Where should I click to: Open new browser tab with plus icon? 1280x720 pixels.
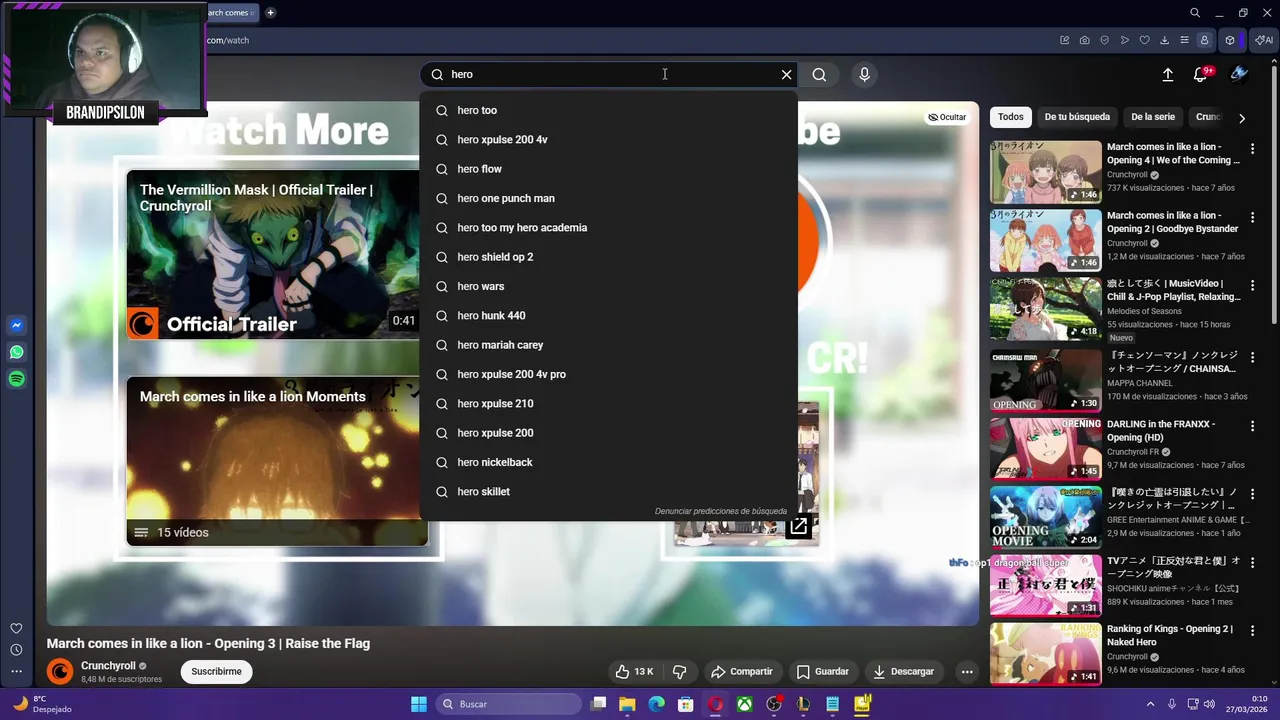[x=270, y=13]
